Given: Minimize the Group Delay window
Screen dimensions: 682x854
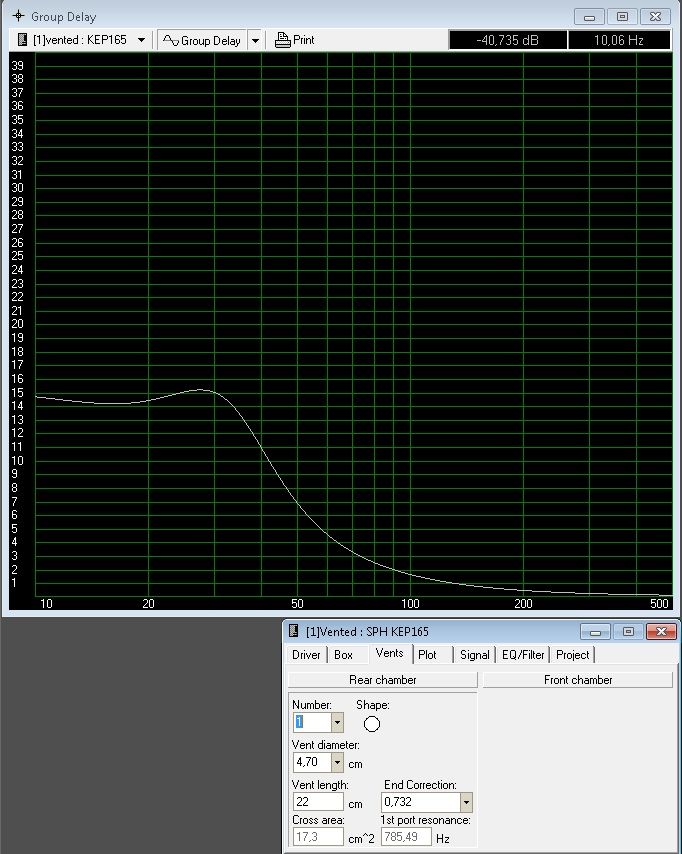Looking at the screenshot, I should [x=589, y=17].
